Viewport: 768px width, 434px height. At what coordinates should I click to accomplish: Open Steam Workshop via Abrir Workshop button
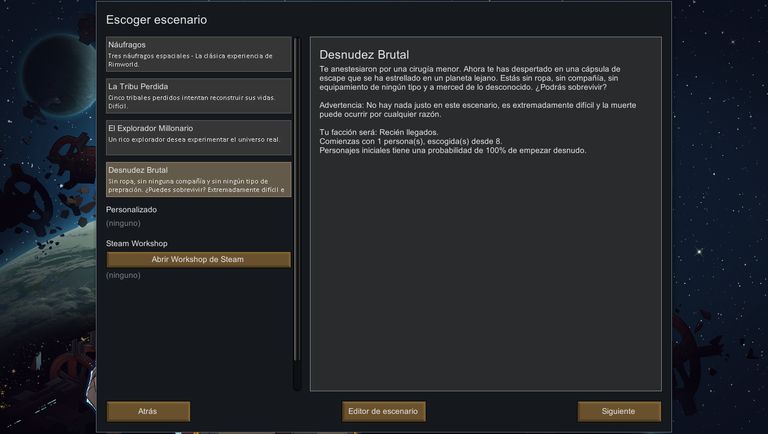click(198, 260)
